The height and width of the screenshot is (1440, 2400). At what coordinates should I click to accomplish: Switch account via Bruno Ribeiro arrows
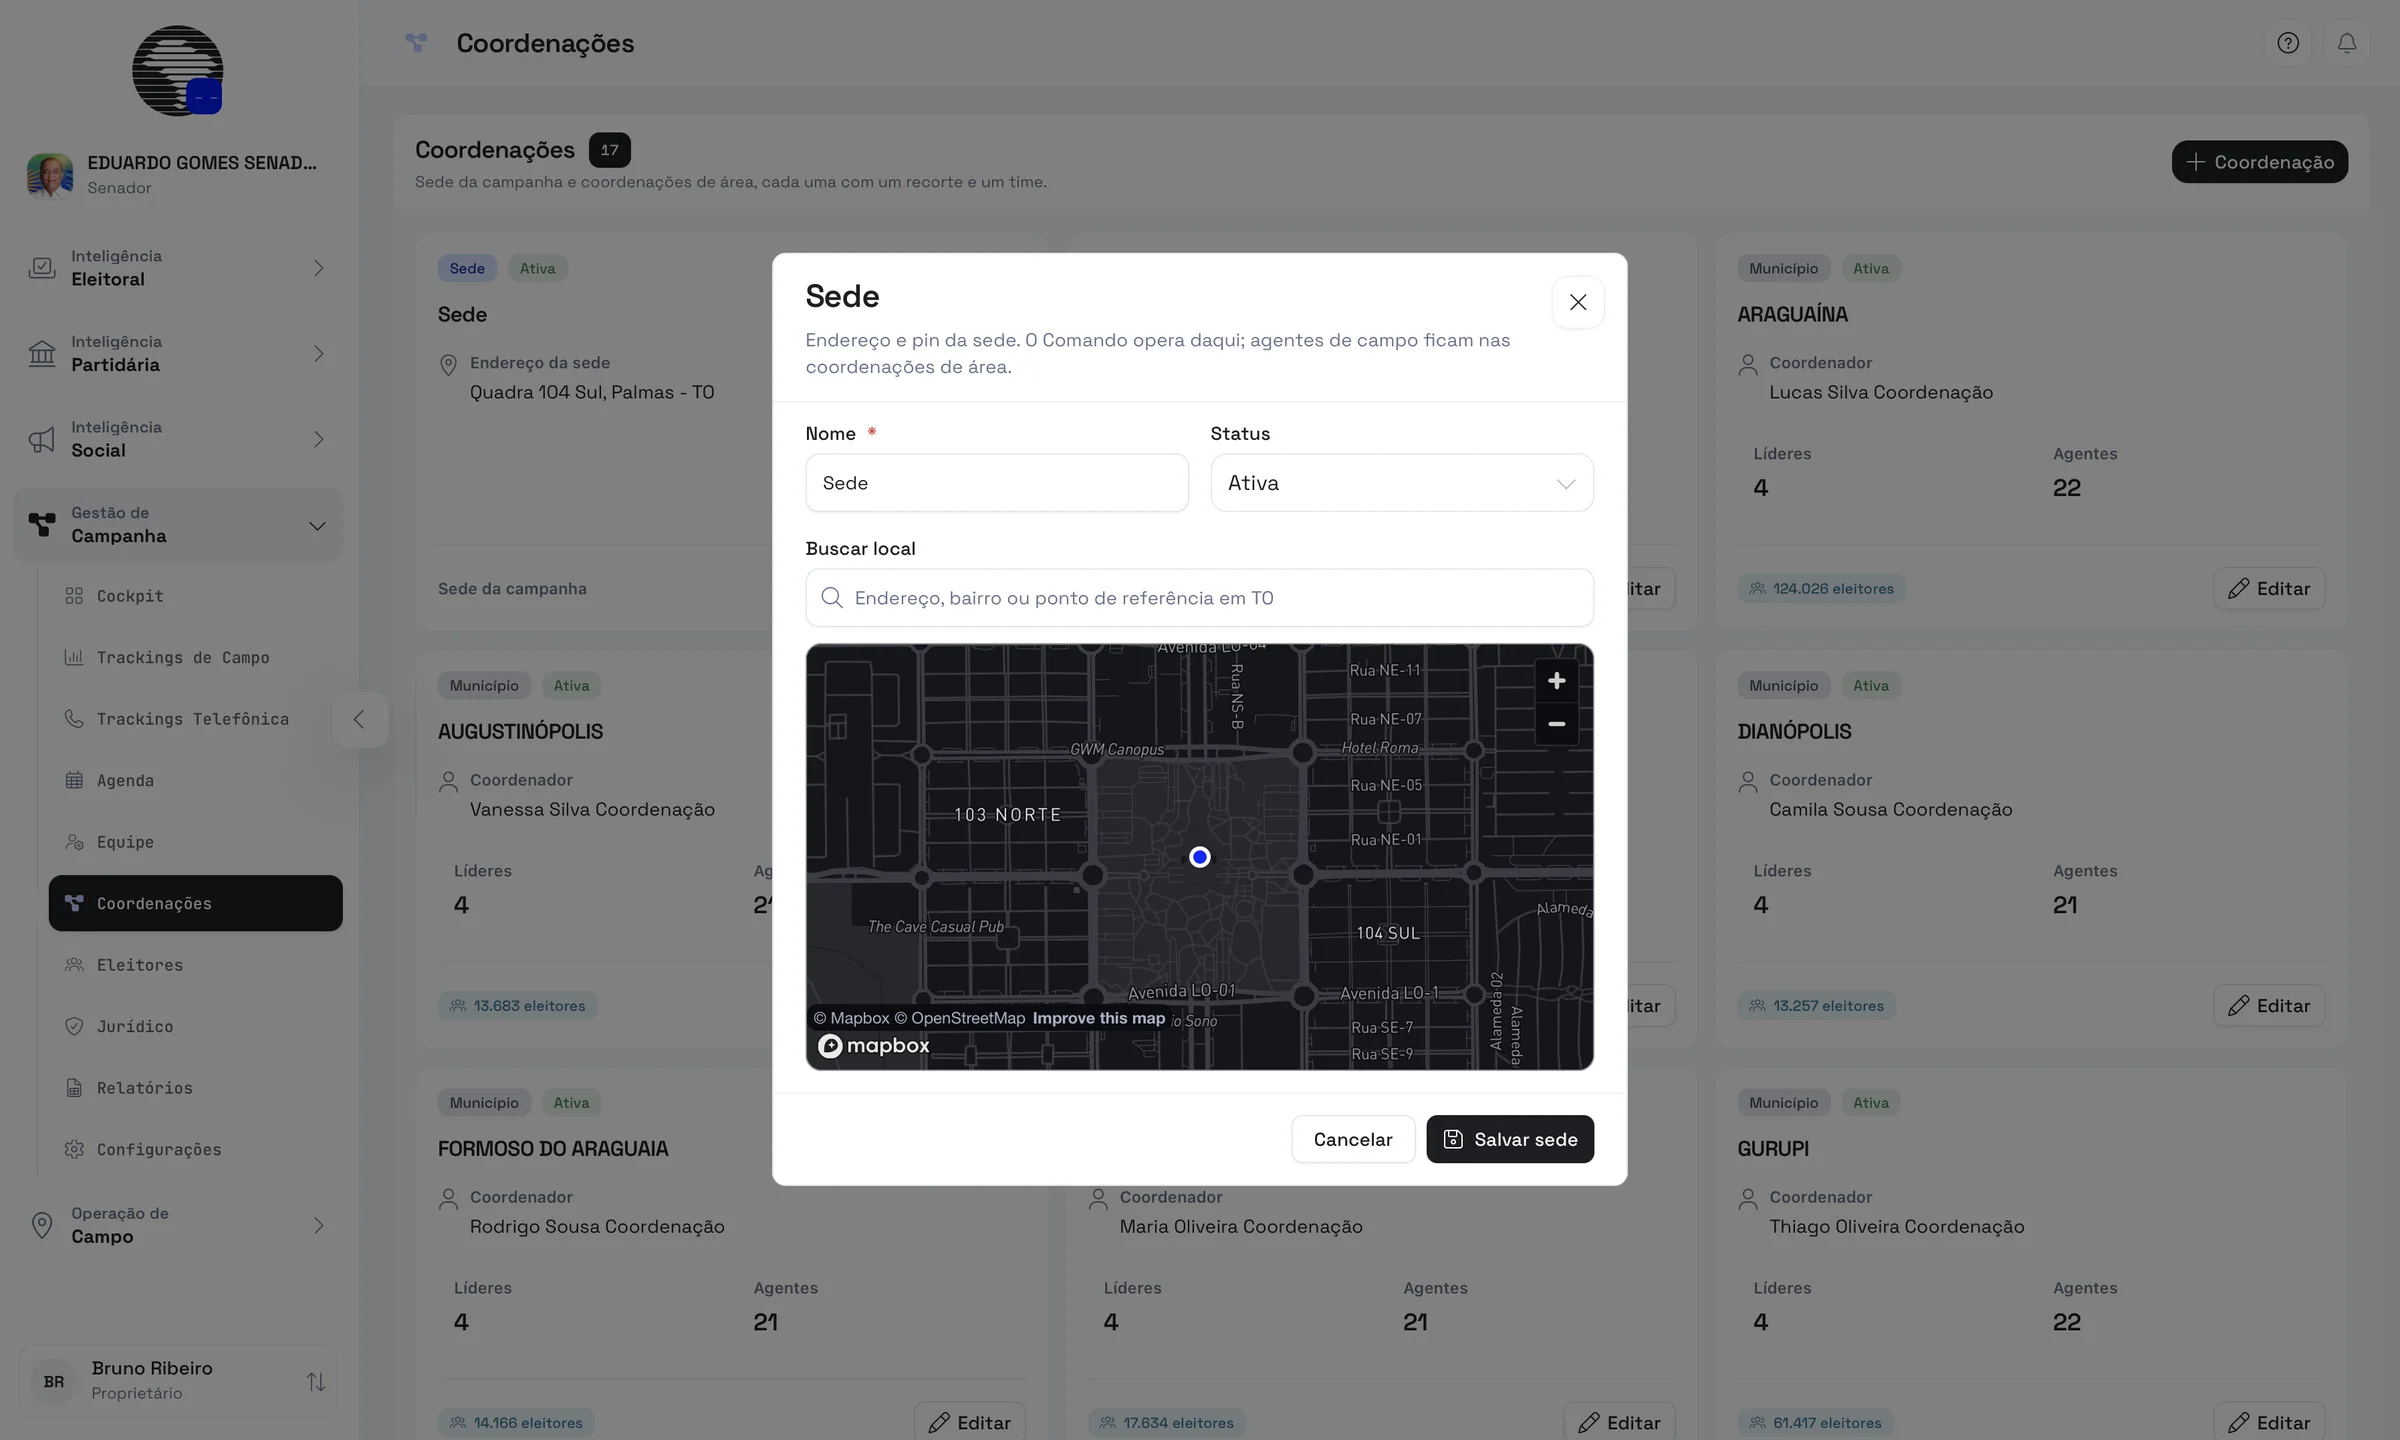pyautogui.click(x=316, y=1381)
